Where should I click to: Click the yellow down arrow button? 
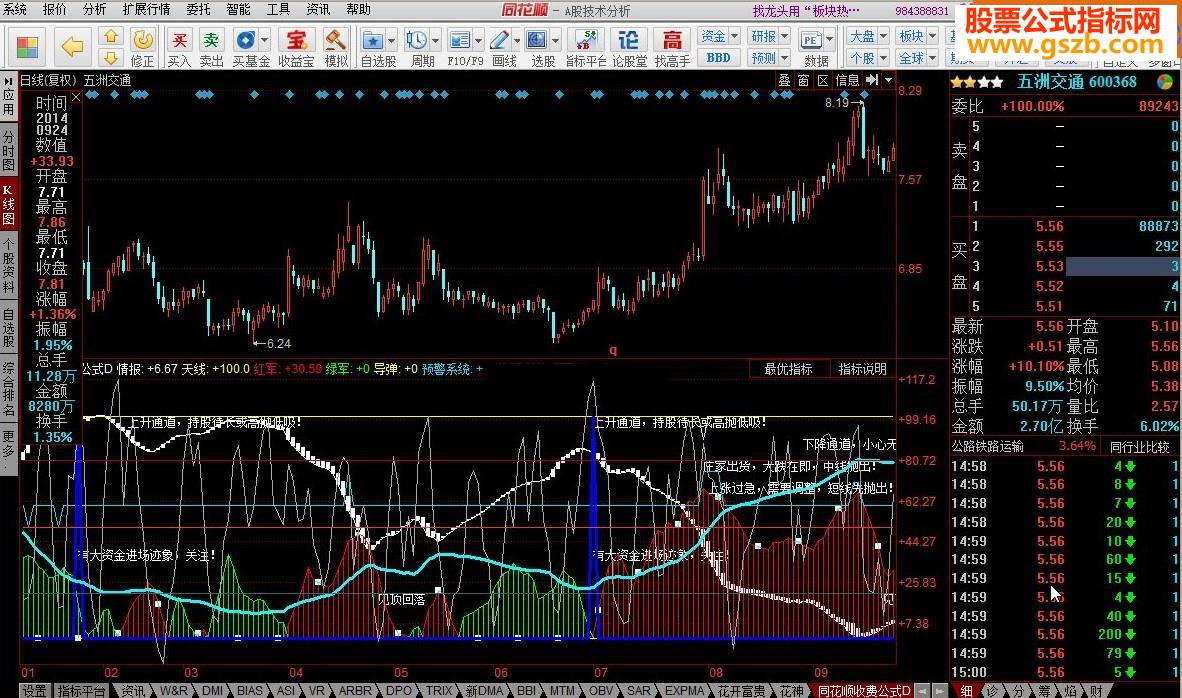pos(111,58)
